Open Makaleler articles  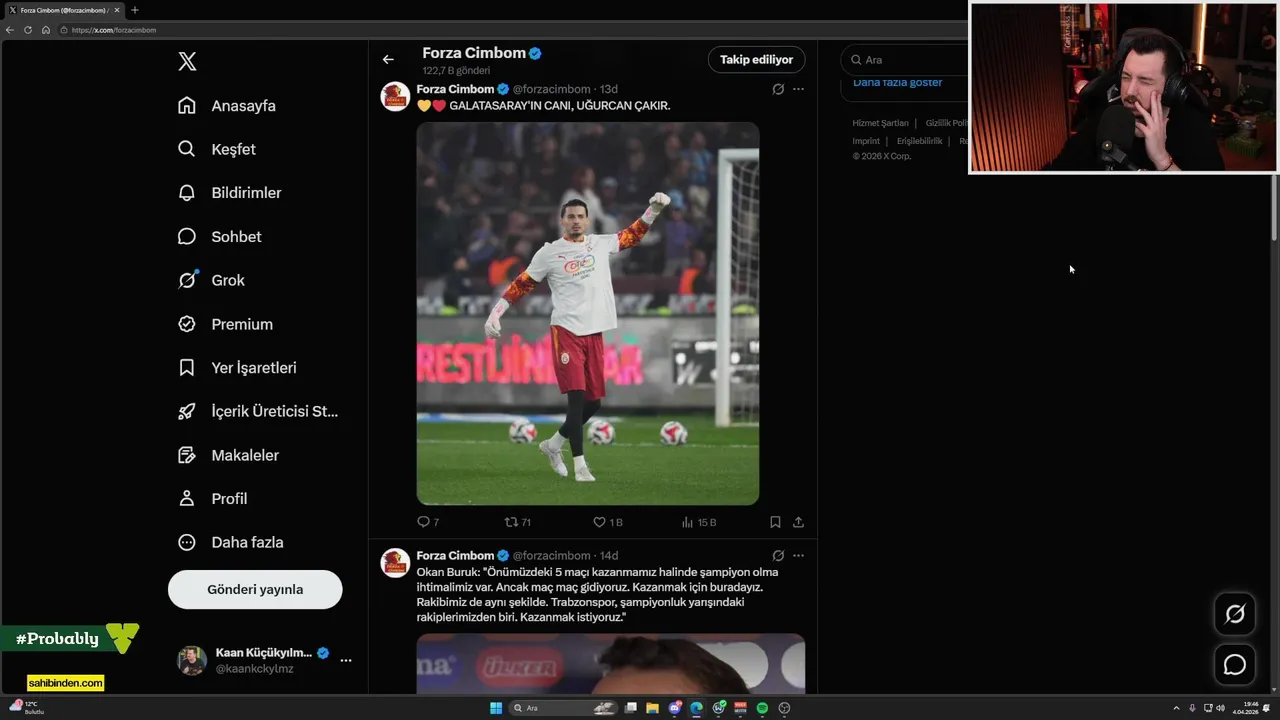click(228, 455)
